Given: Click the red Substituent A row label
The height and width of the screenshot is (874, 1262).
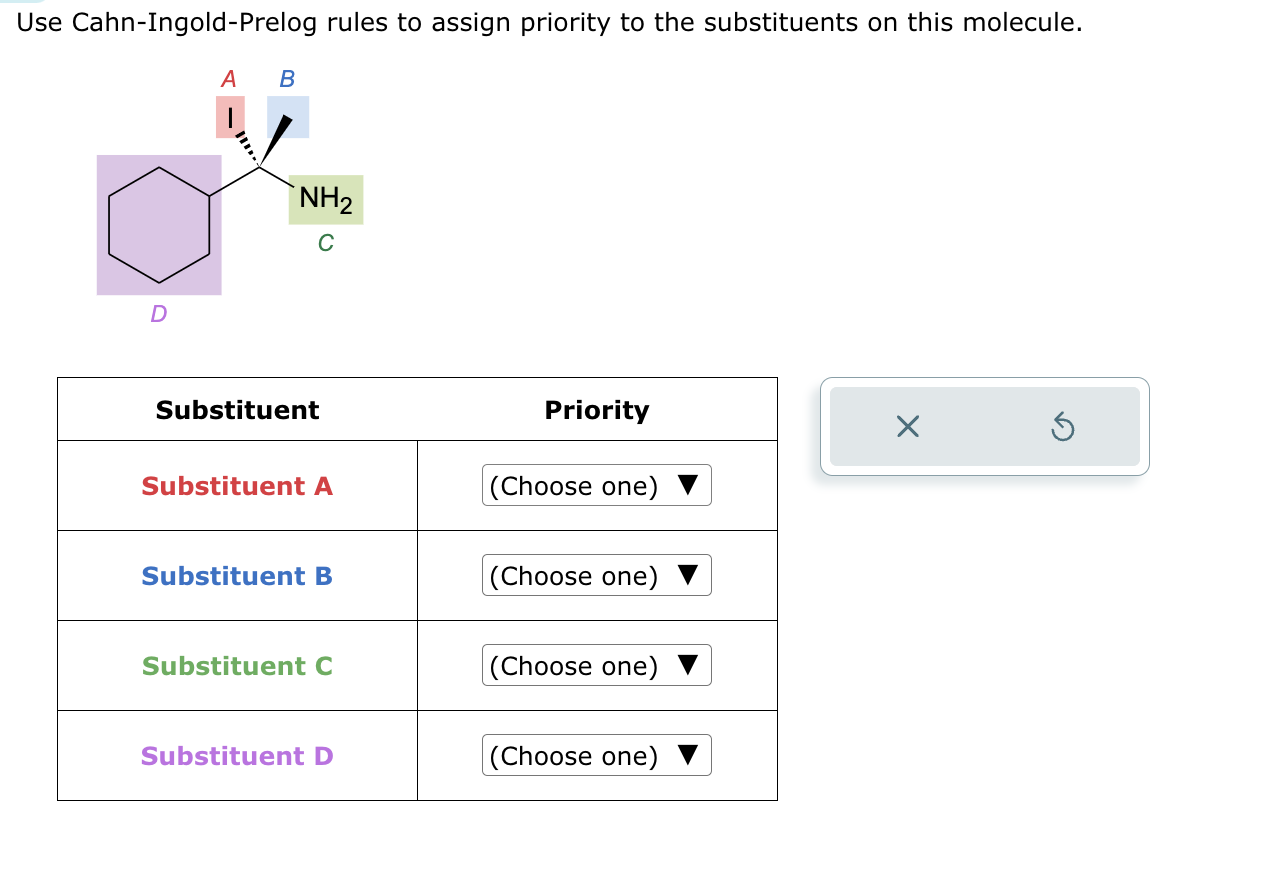Looking at the screenshot, I should 236,486.
